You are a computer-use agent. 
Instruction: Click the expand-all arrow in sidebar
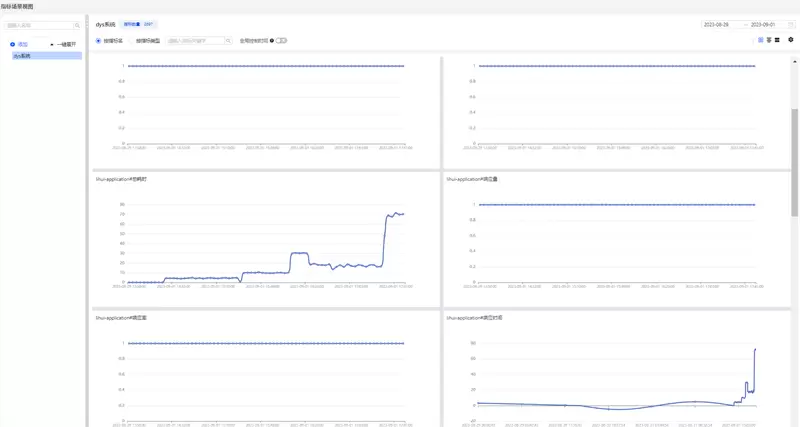pyautogui.click(x=52, y=45)
